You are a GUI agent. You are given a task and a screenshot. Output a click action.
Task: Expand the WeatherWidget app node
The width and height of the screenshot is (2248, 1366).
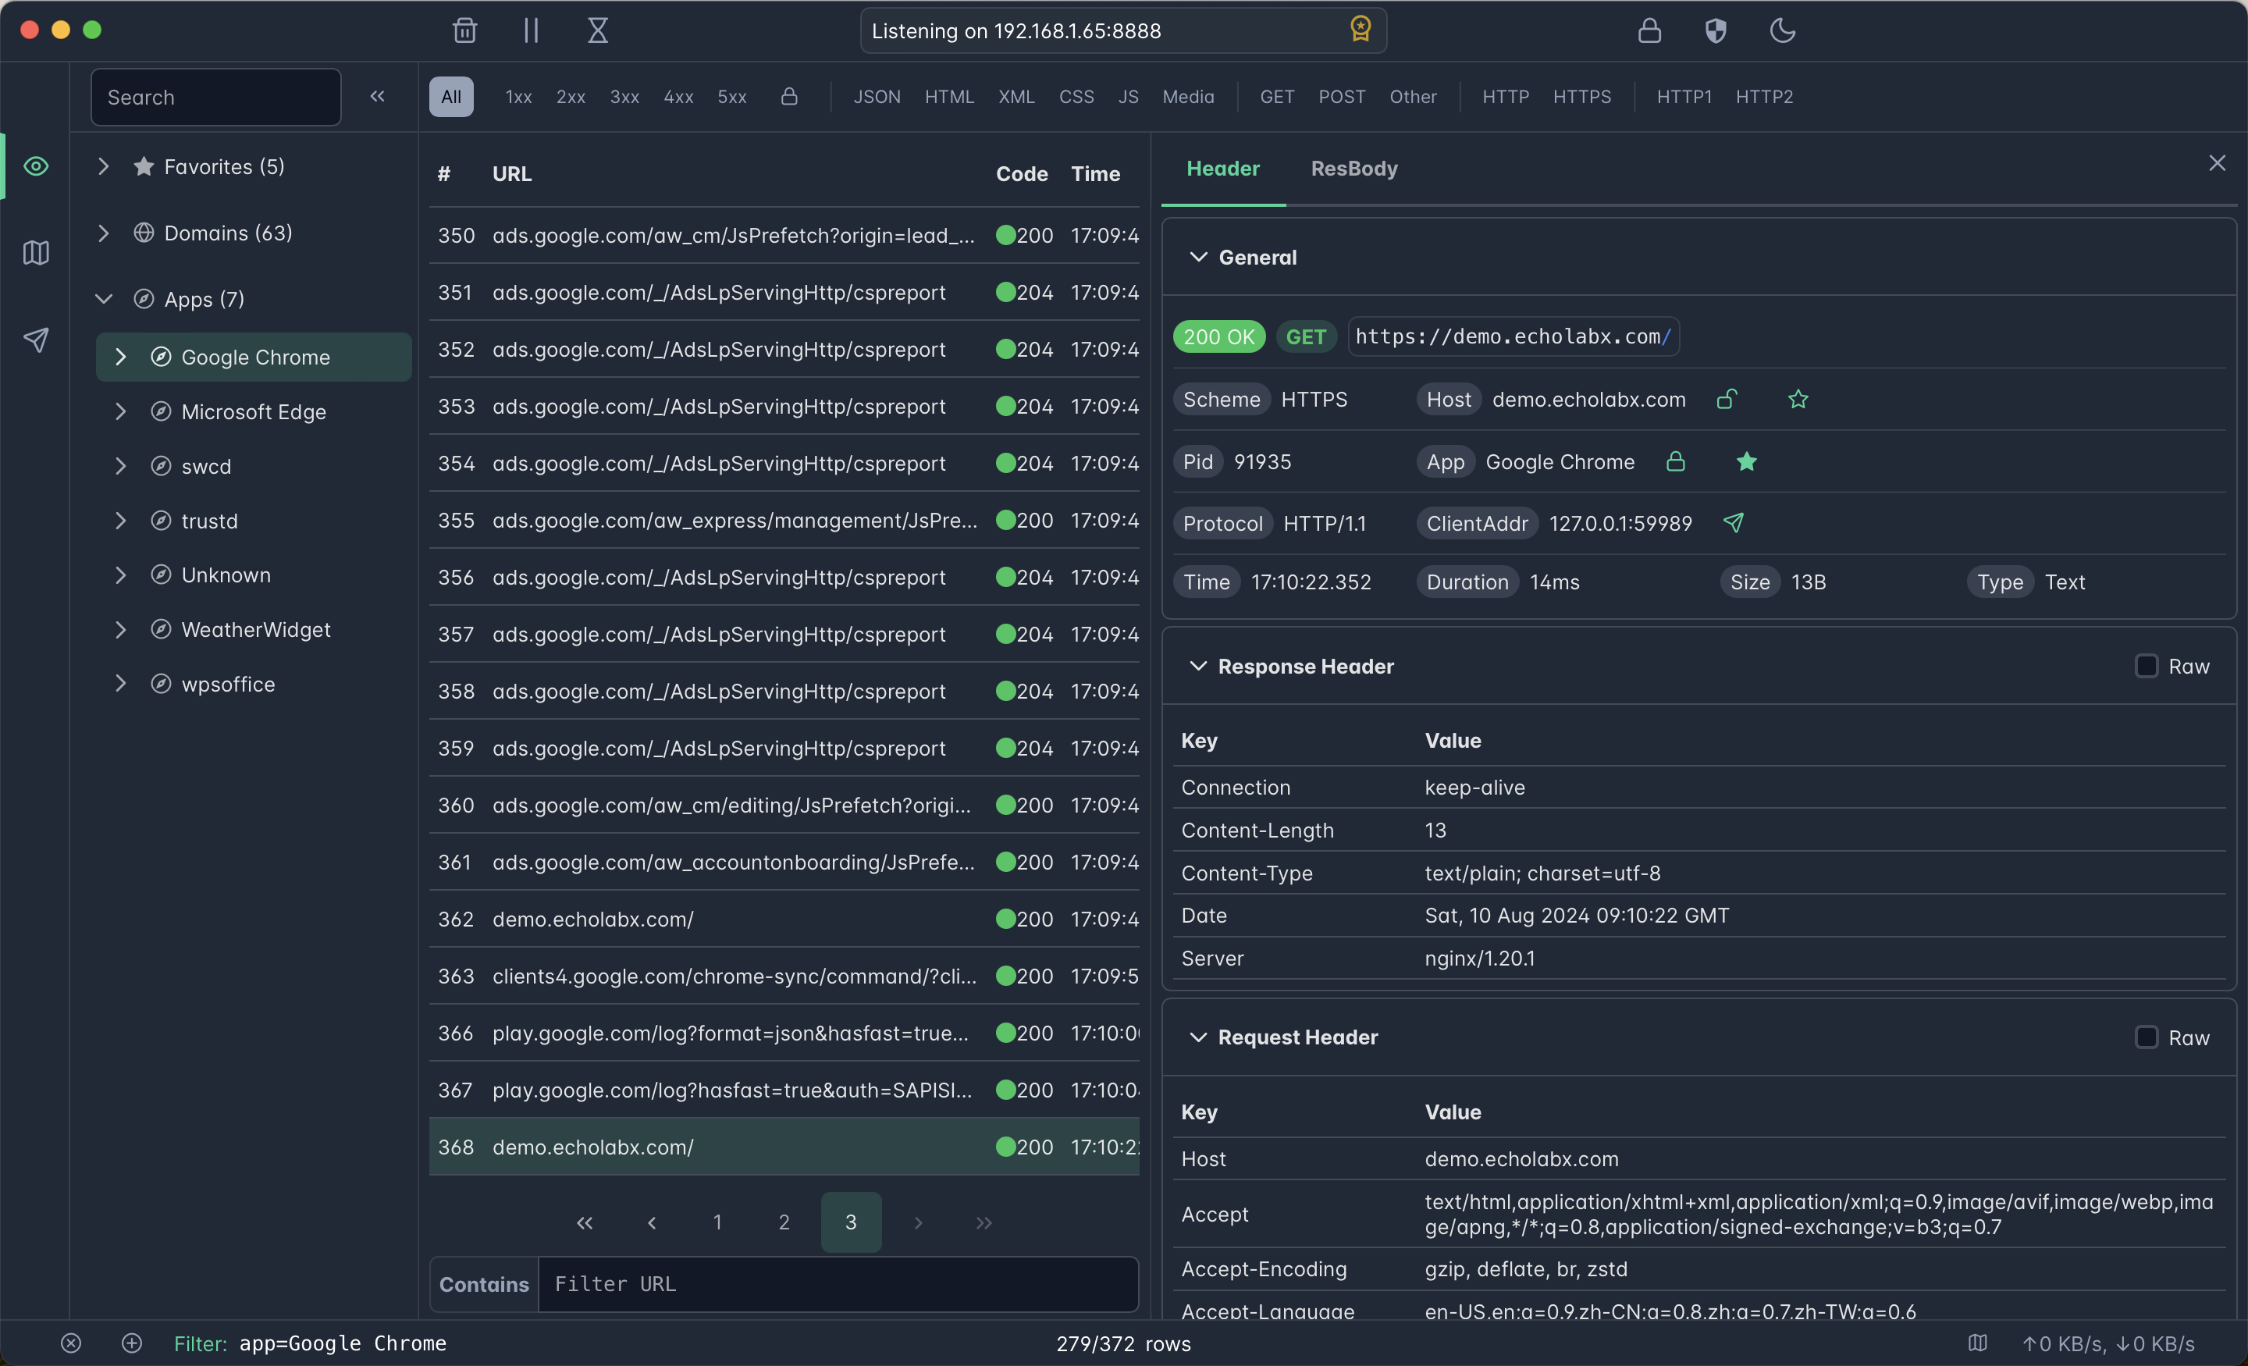tap(121, 629)
